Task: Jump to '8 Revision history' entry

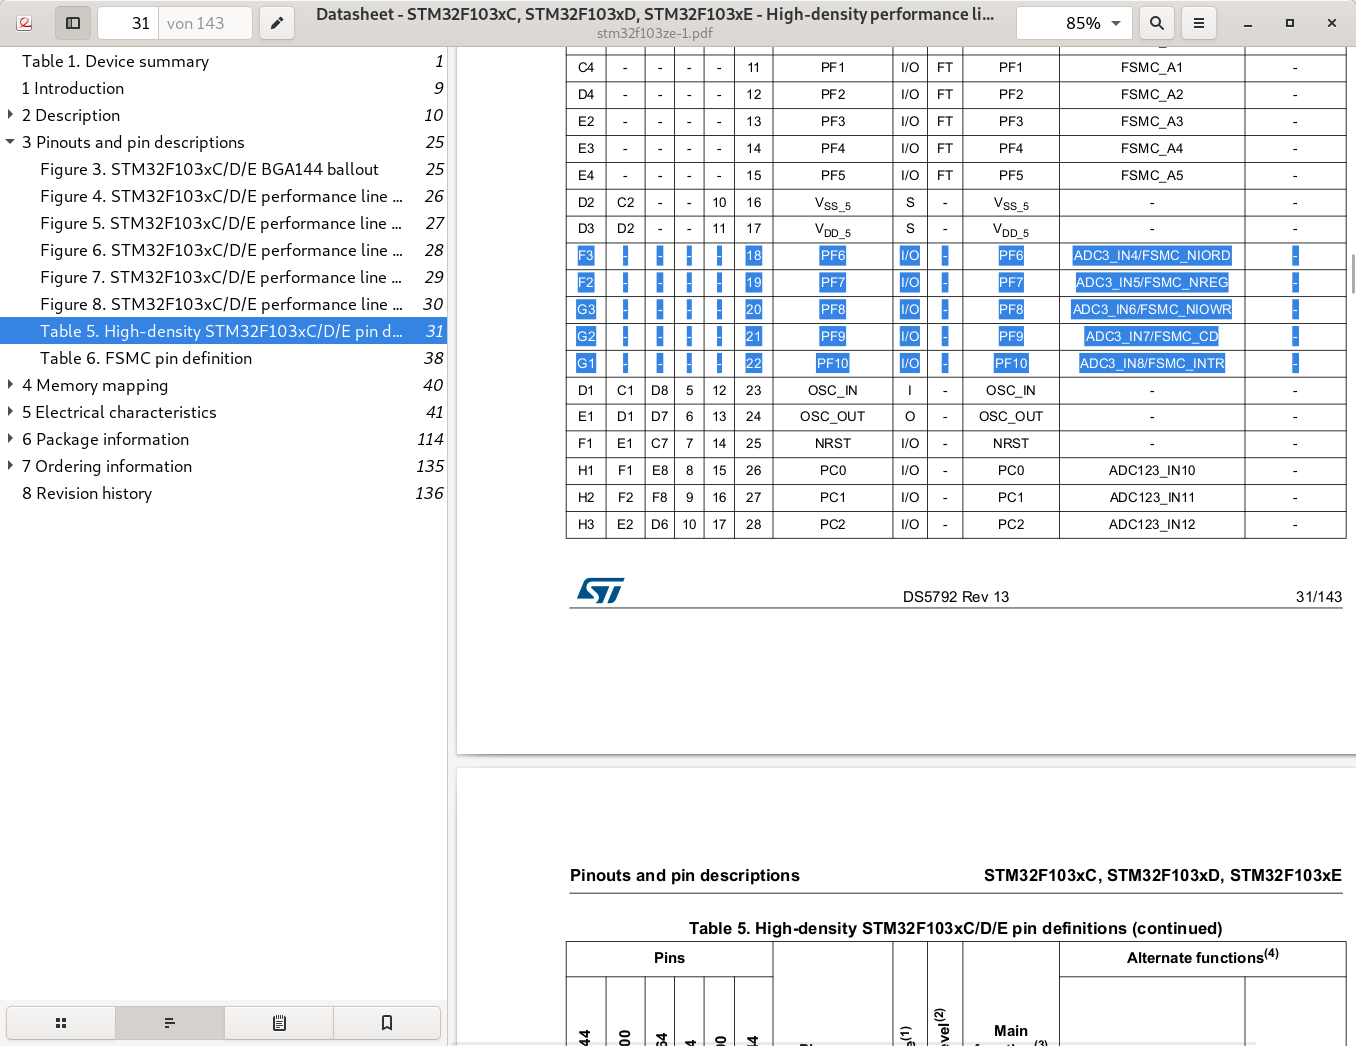Action: (x=87, y=493)
